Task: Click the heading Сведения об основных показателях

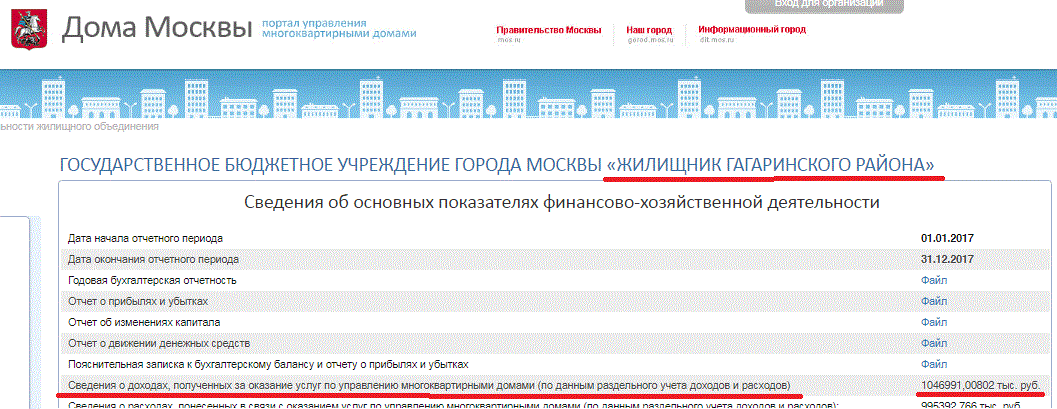Action: click(x=561, y=202)
